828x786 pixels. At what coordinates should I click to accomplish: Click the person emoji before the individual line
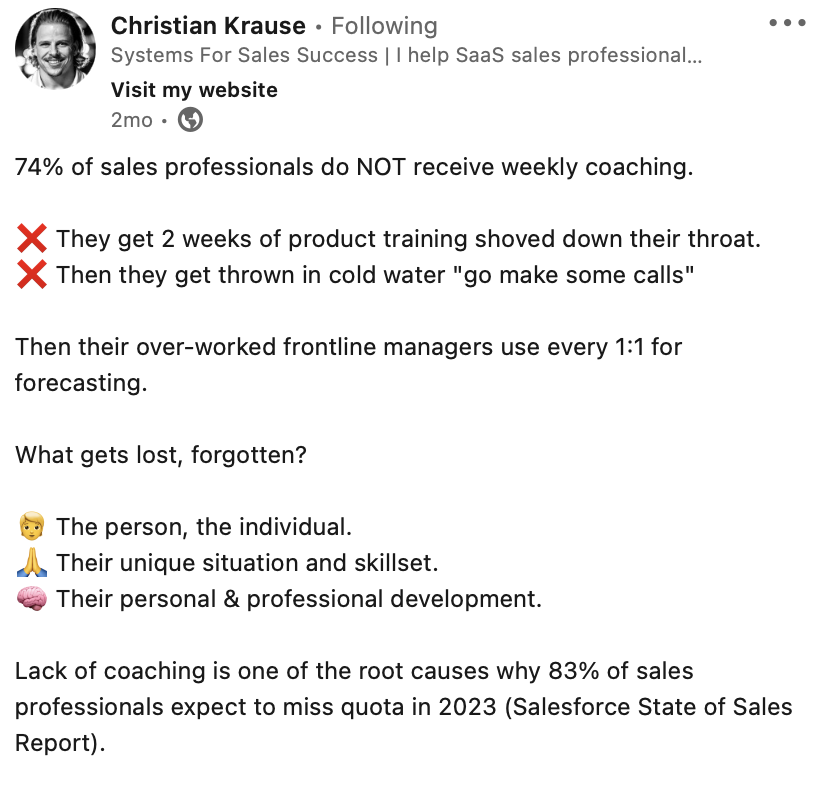[x=29, y=526]
